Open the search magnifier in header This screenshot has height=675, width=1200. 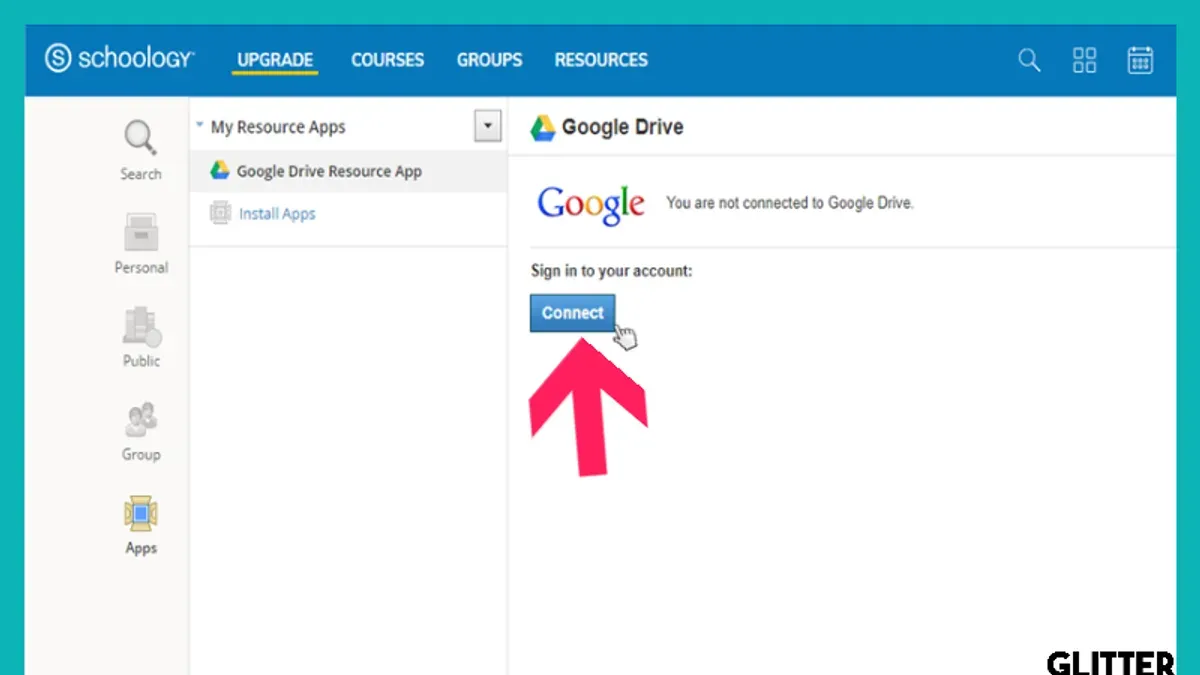(x=1029, y=60)
